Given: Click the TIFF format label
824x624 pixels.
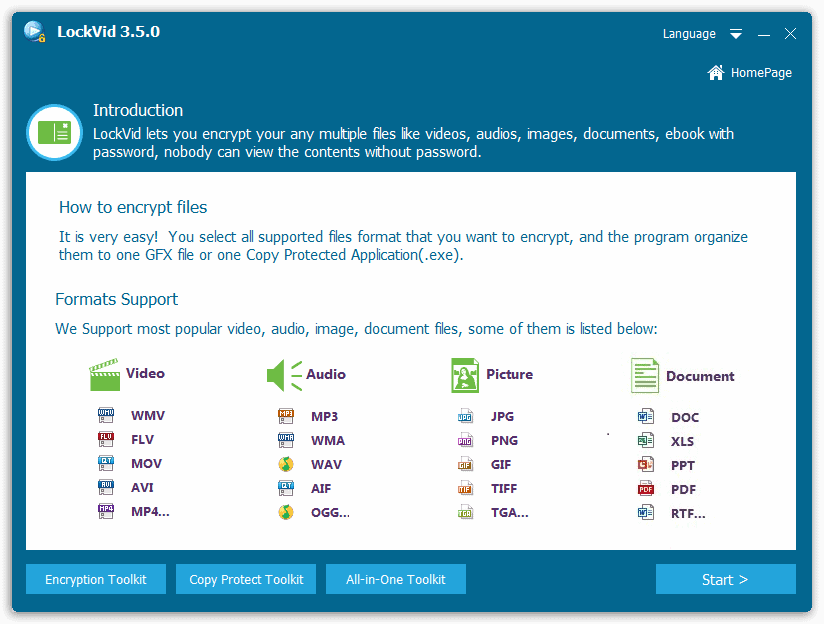Looking at the screenshot, I should point(504,489).
